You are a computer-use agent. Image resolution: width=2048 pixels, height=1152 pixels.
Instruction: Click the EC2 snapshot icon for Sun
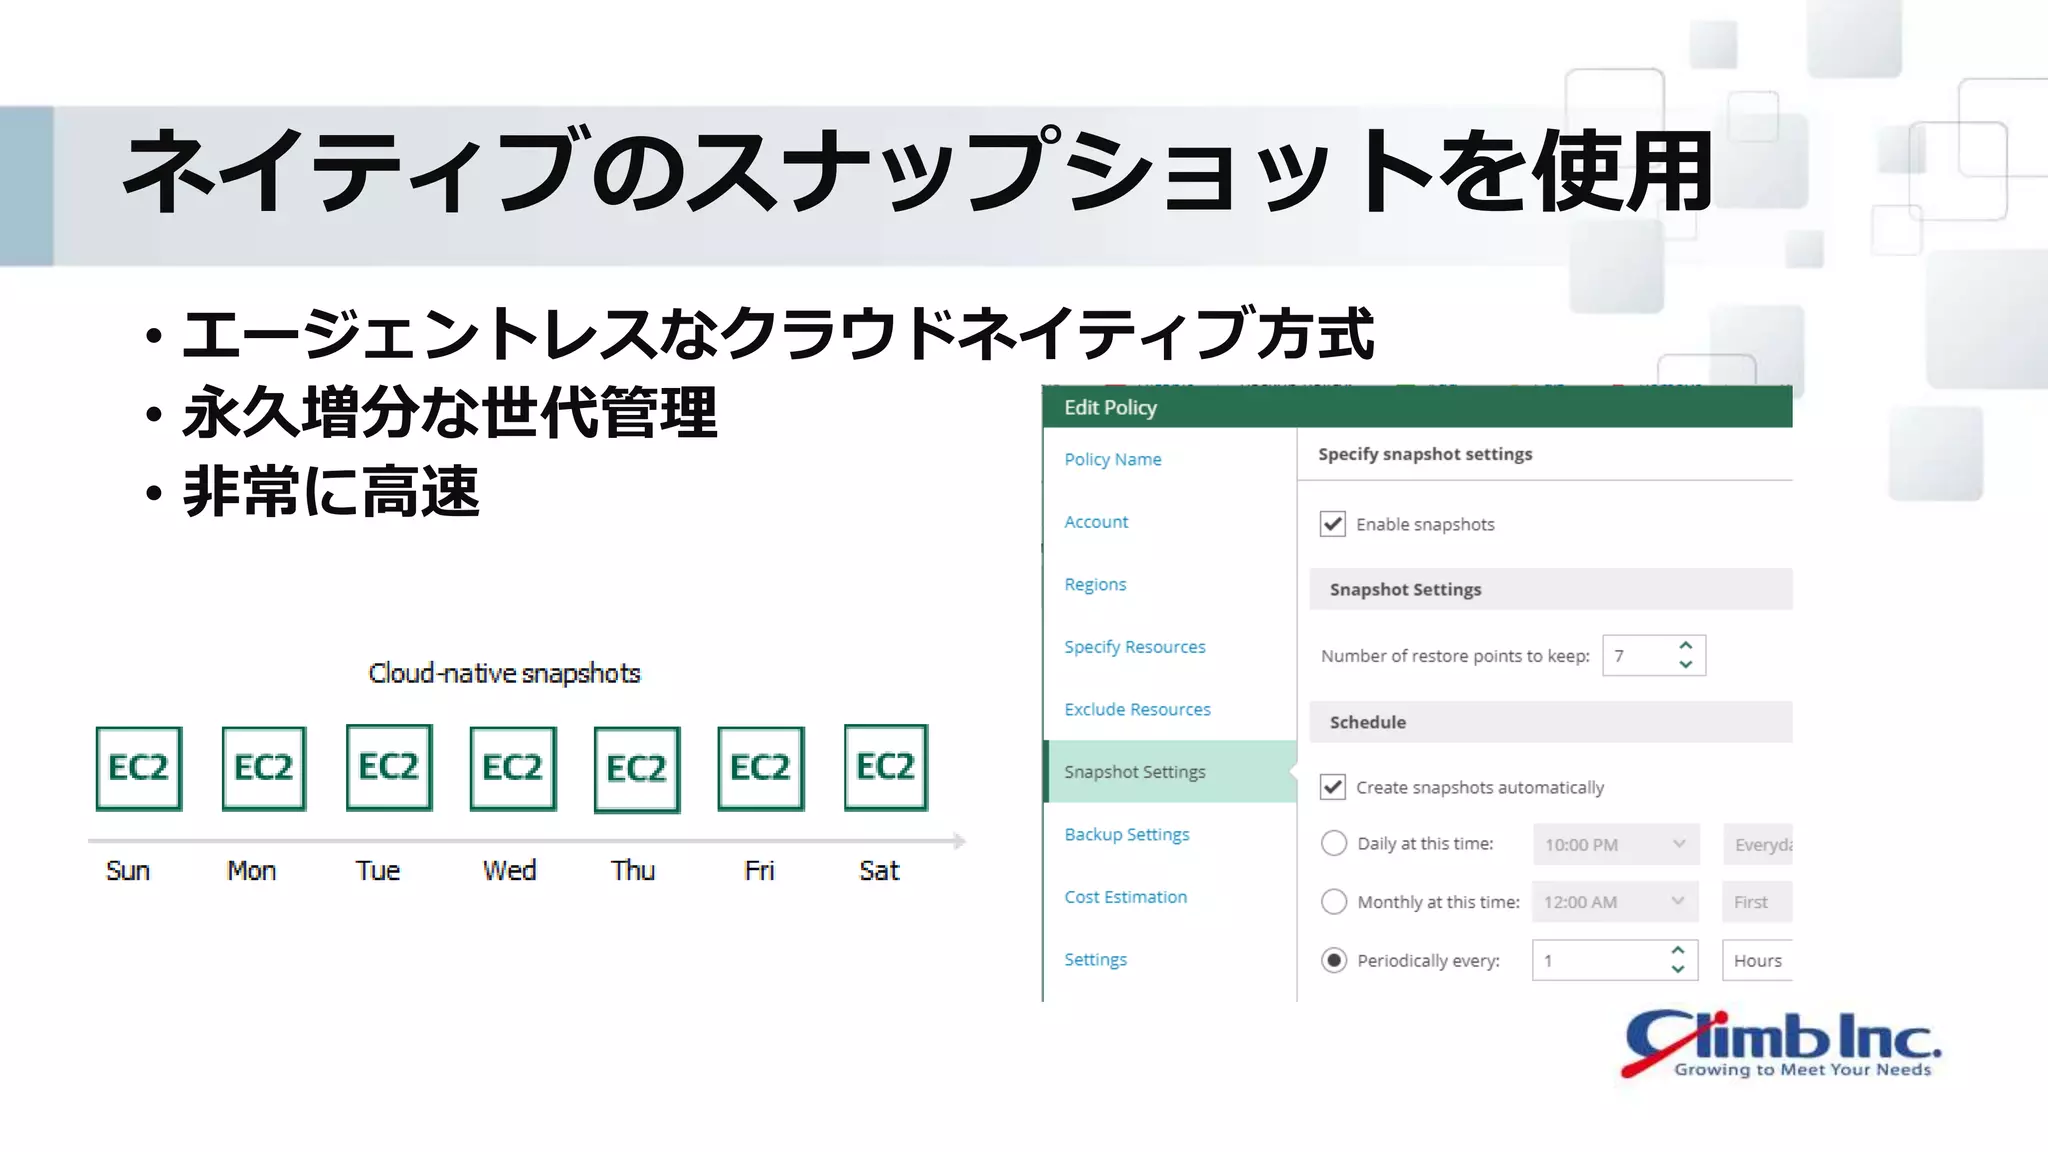pyautogui.click(x=139, y=768)
